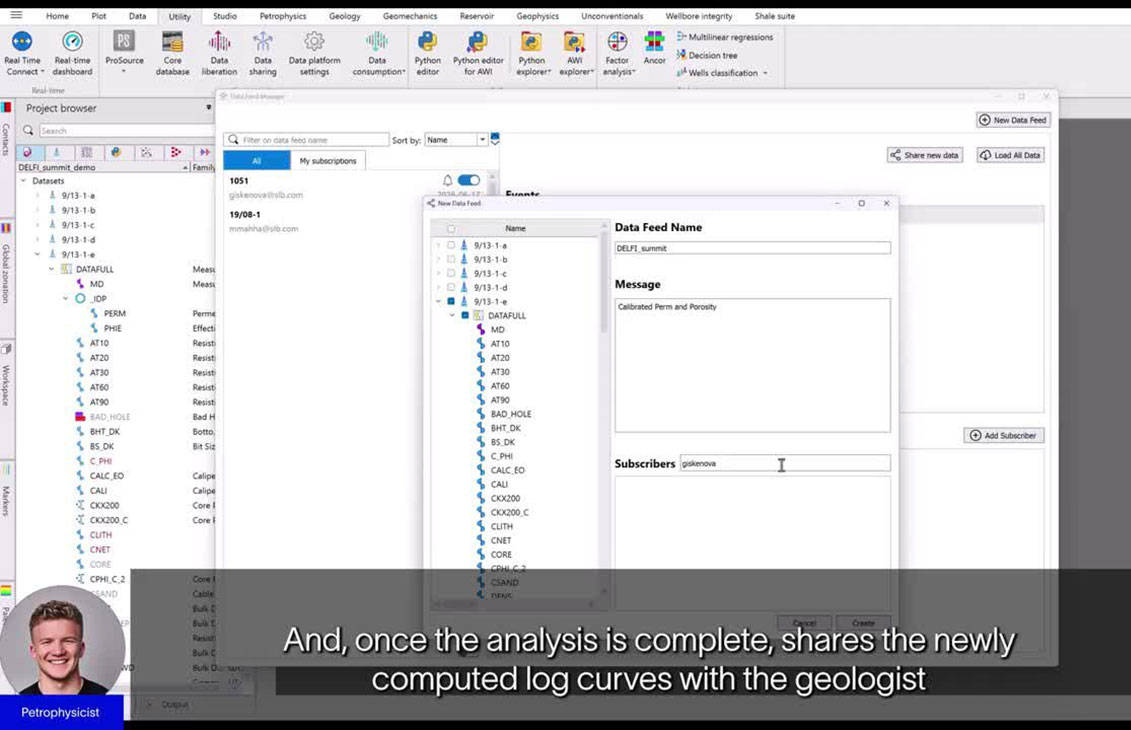1131x730 pixels.
Task: Uncheck well 9/13-1-e in New Data Feed
Action: [451, 302]
